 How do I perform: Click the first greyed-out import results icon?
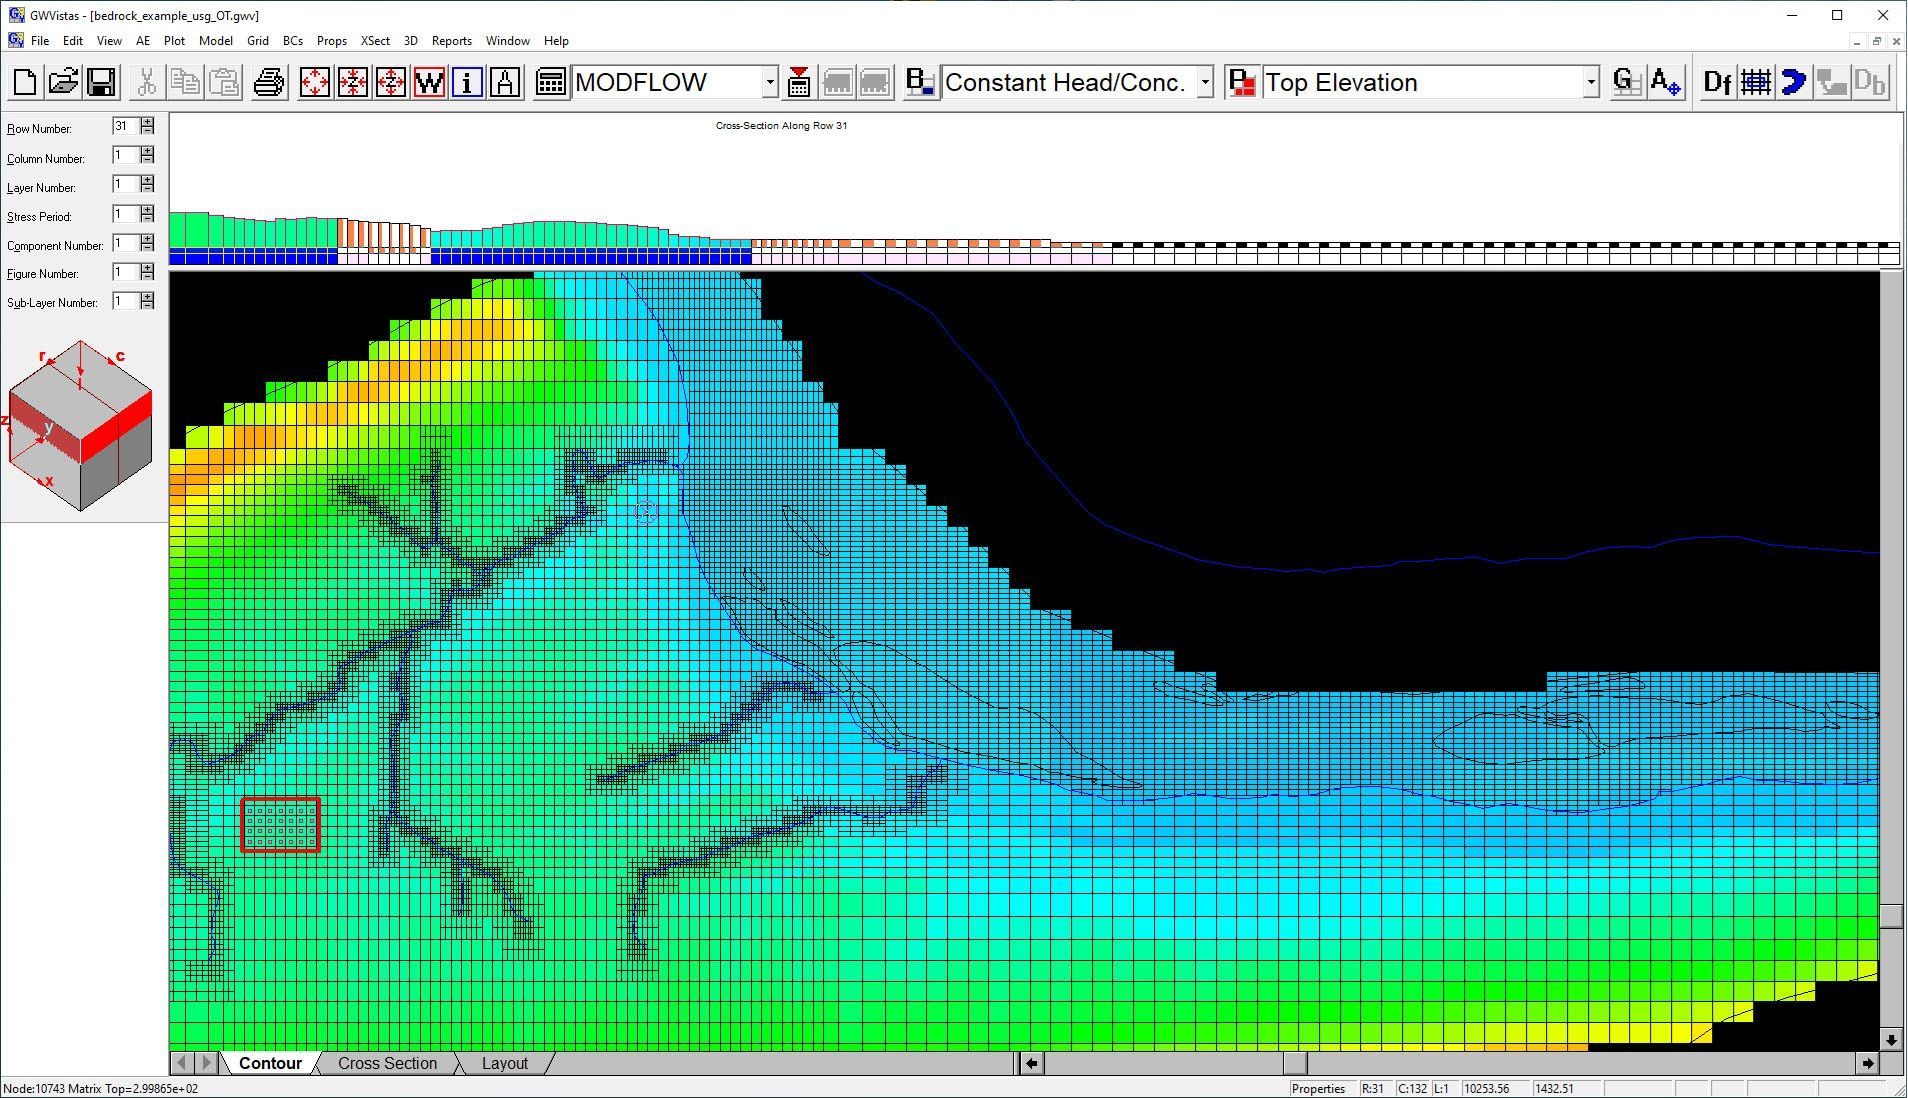(837, 82)
